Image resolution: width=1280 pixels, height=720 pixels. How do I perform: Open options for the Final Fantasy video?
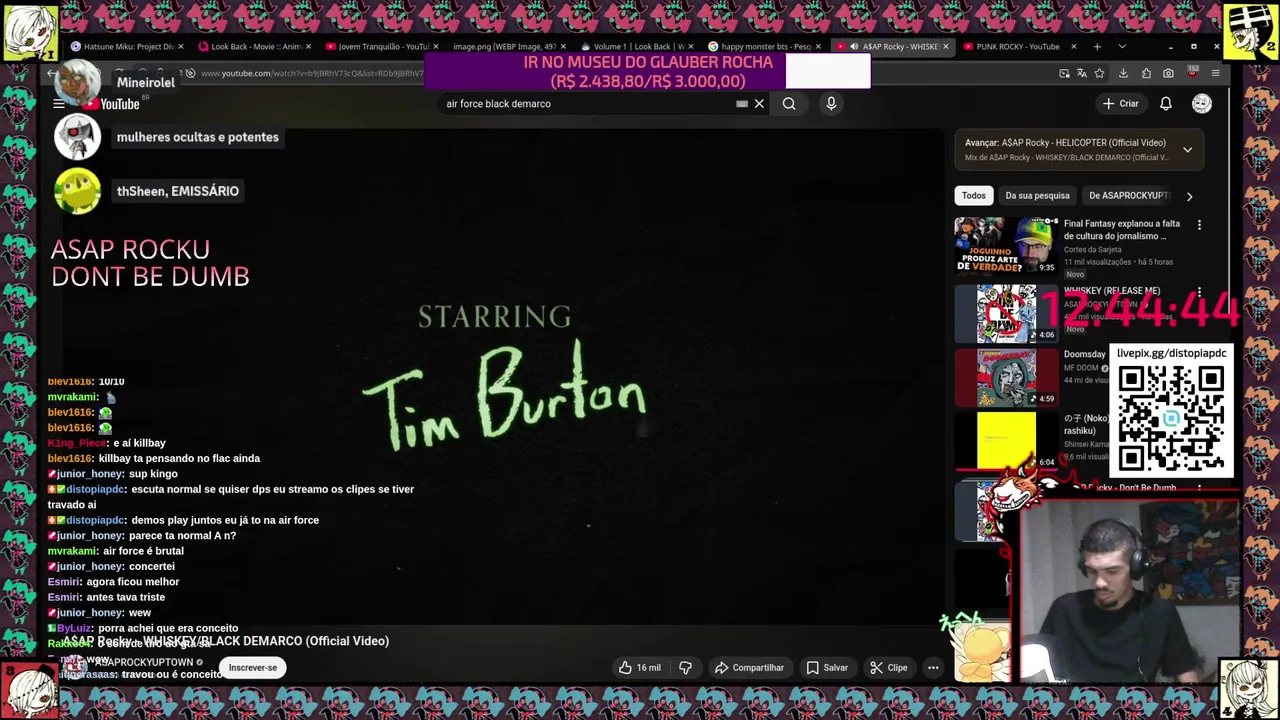(1199, 225)
